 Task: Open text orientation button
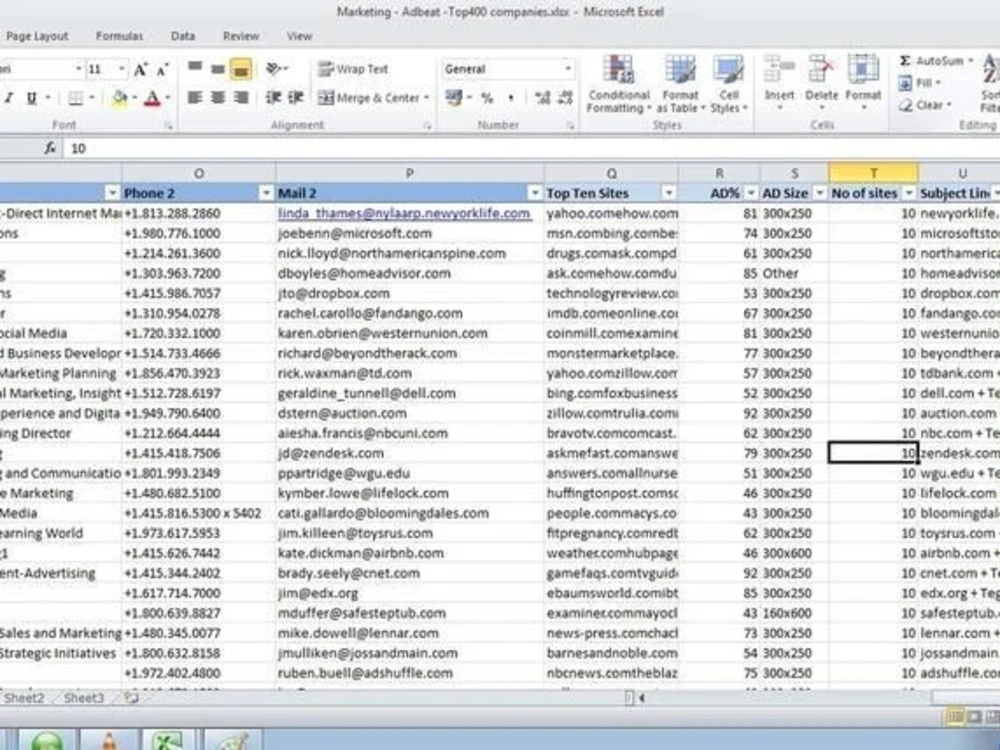tap(275, 68)
